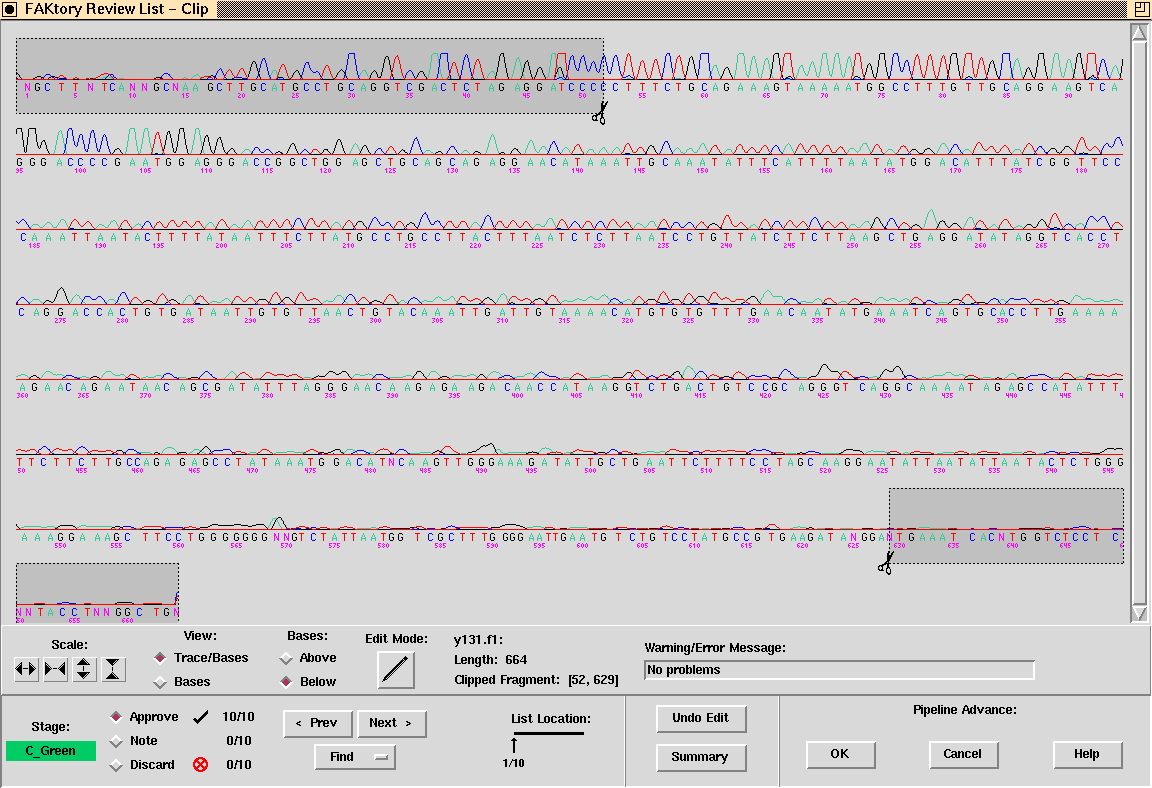Image resolution: width=1152 pixels, height=788 pixels.
Task: Click the Scale: label
Action: pyautogui.click(x=69, y=645)
